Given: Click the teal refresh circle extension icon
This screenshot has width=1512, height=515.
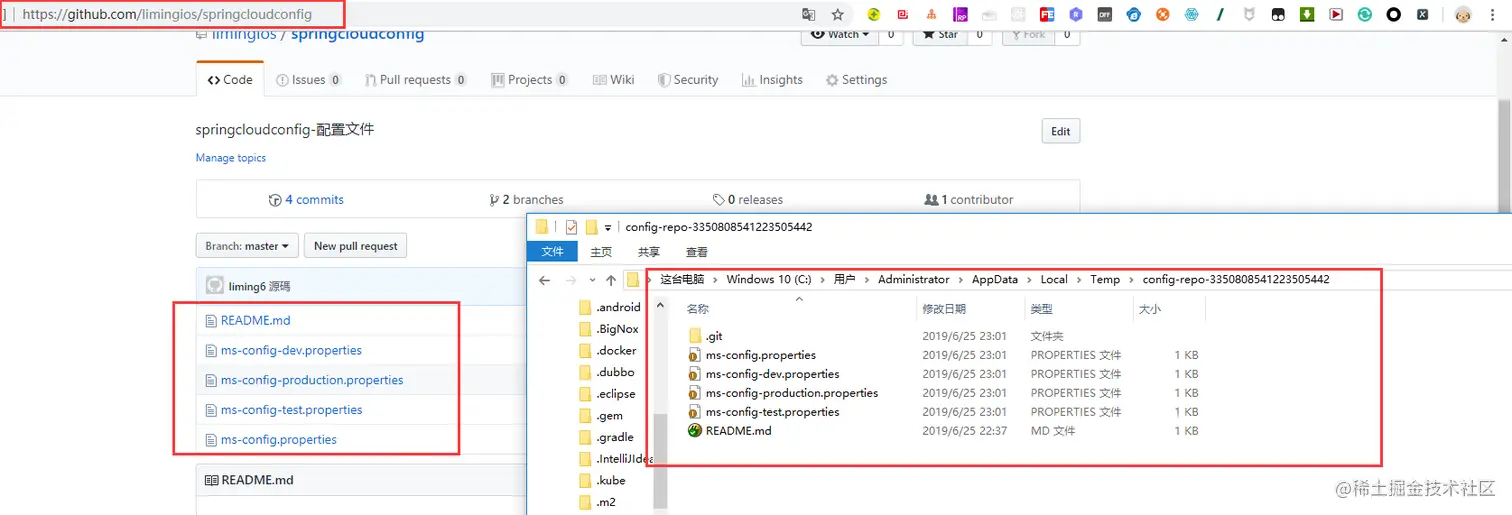Looking at the screenshot, I should [1365, 15].
